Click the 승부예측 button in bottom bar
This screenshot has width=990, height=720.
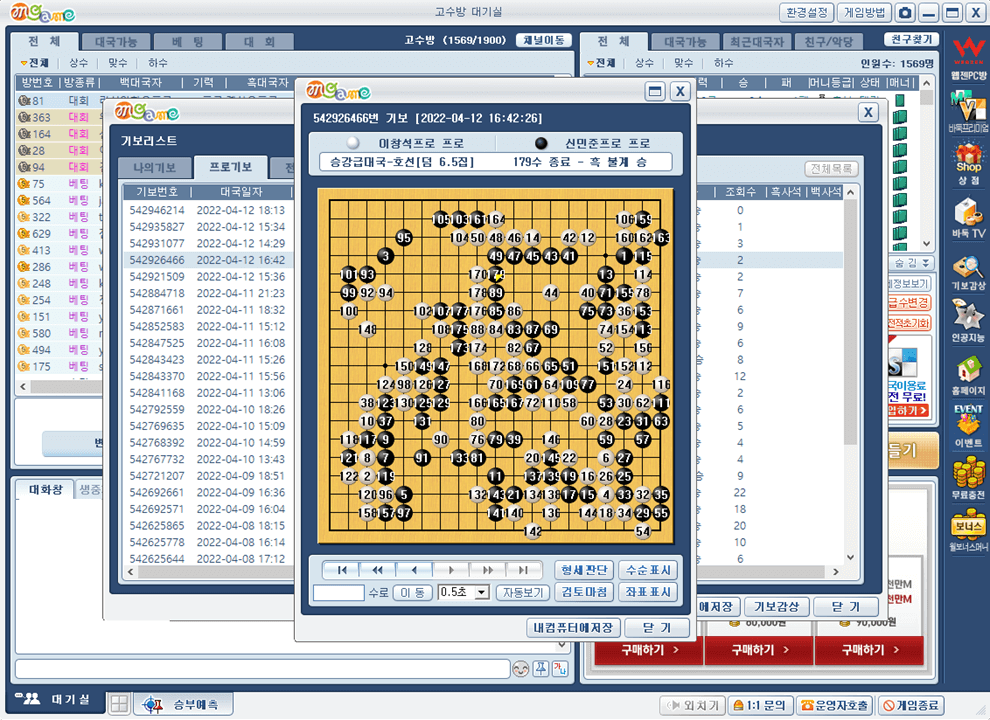click(183, 704)
